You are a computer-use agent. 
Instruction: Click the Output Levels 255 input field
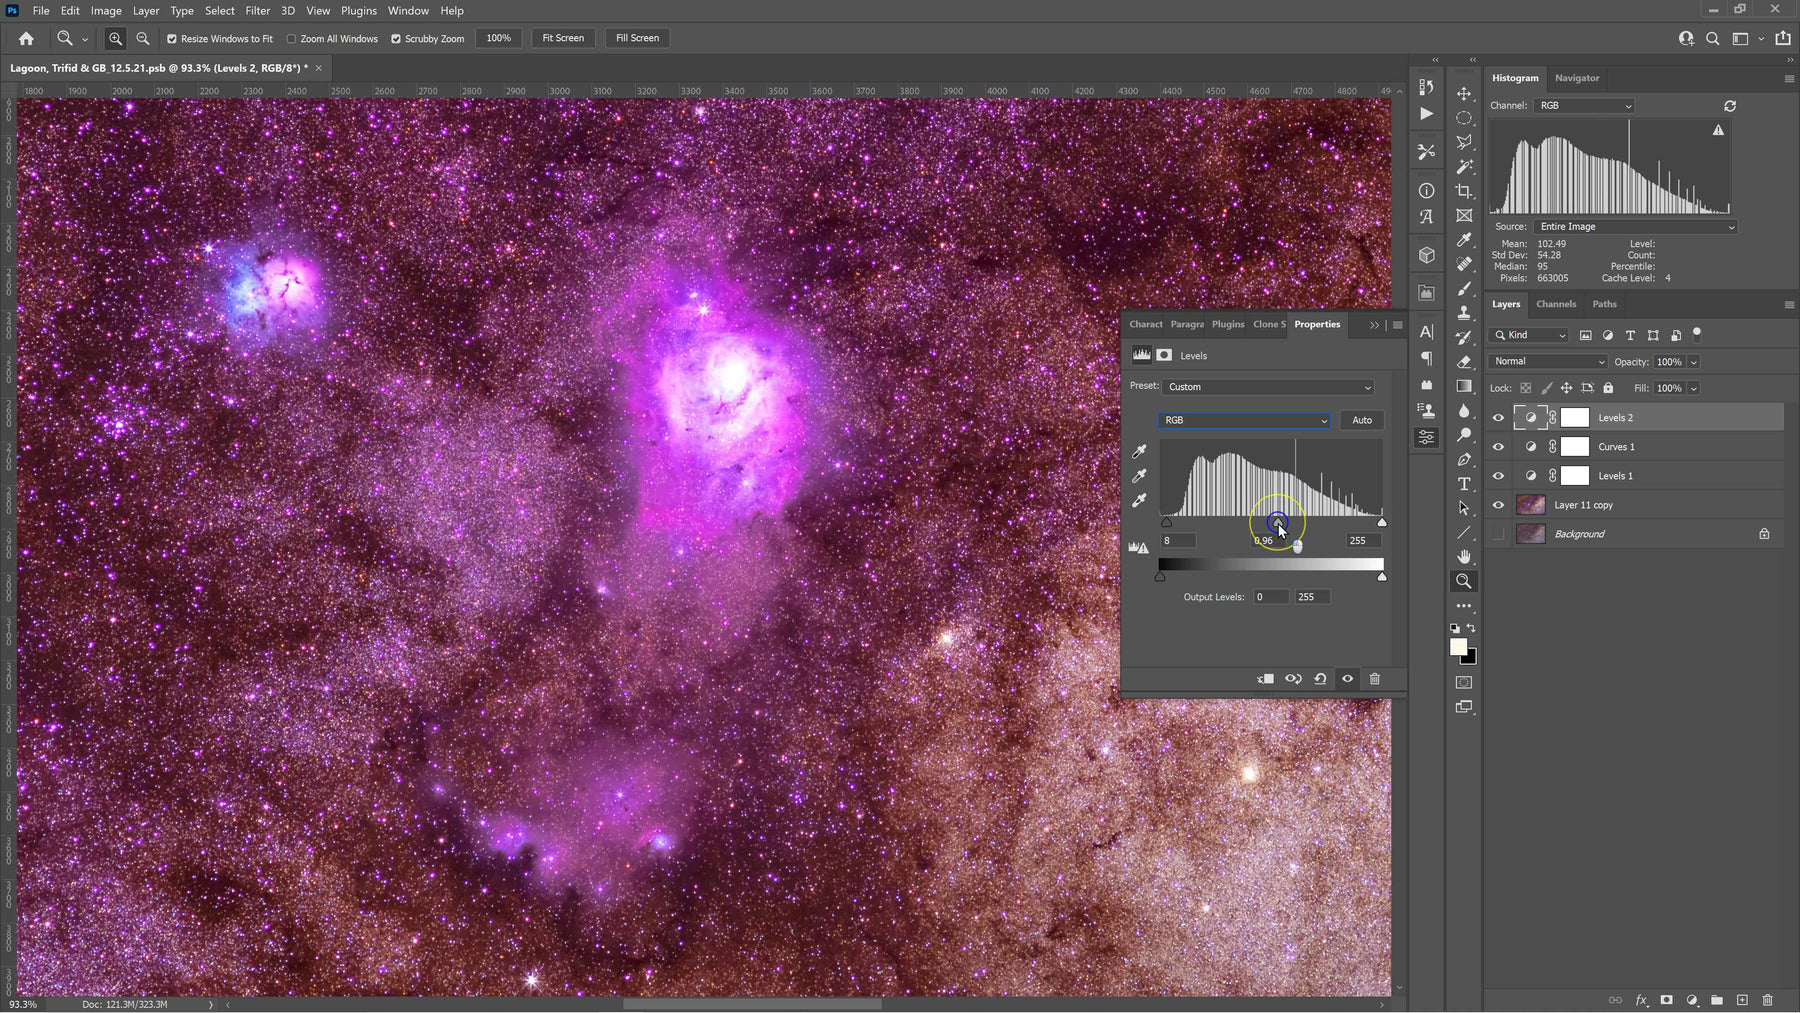[1311, 596]
